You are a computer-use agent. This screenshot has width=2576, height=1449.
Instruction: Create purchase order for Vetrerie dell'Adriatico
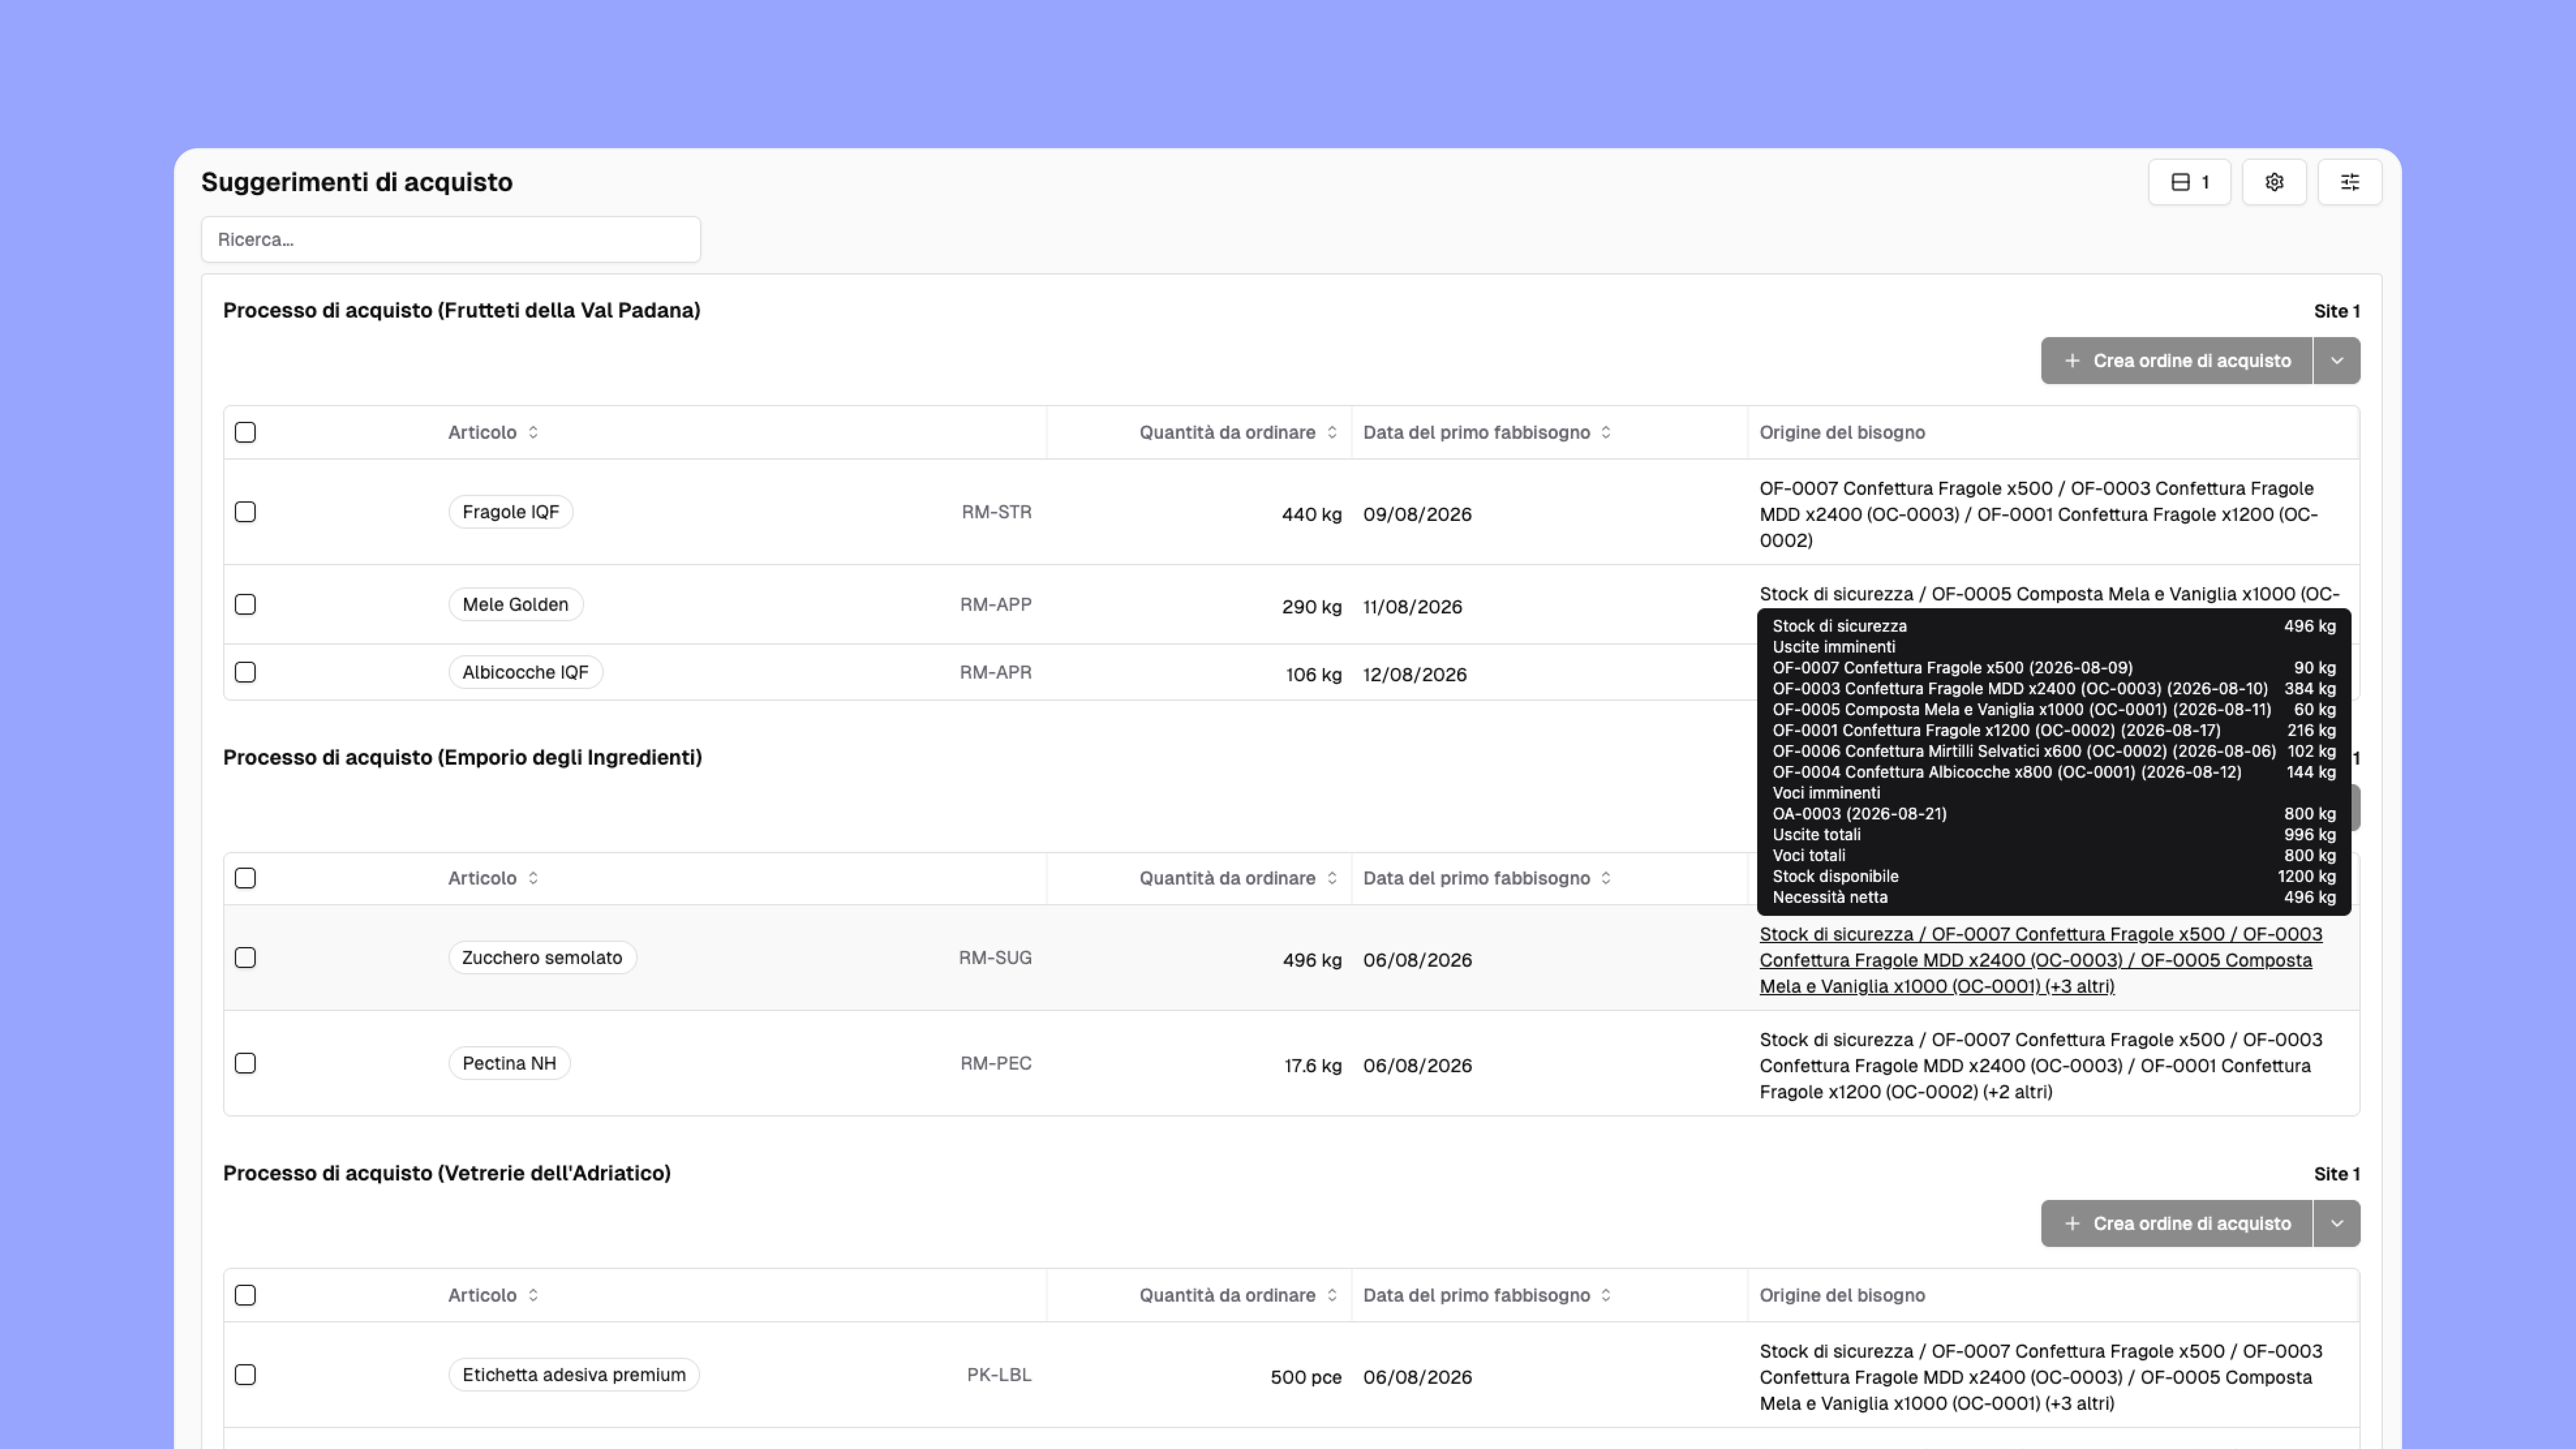[x=2177, y=1223]
